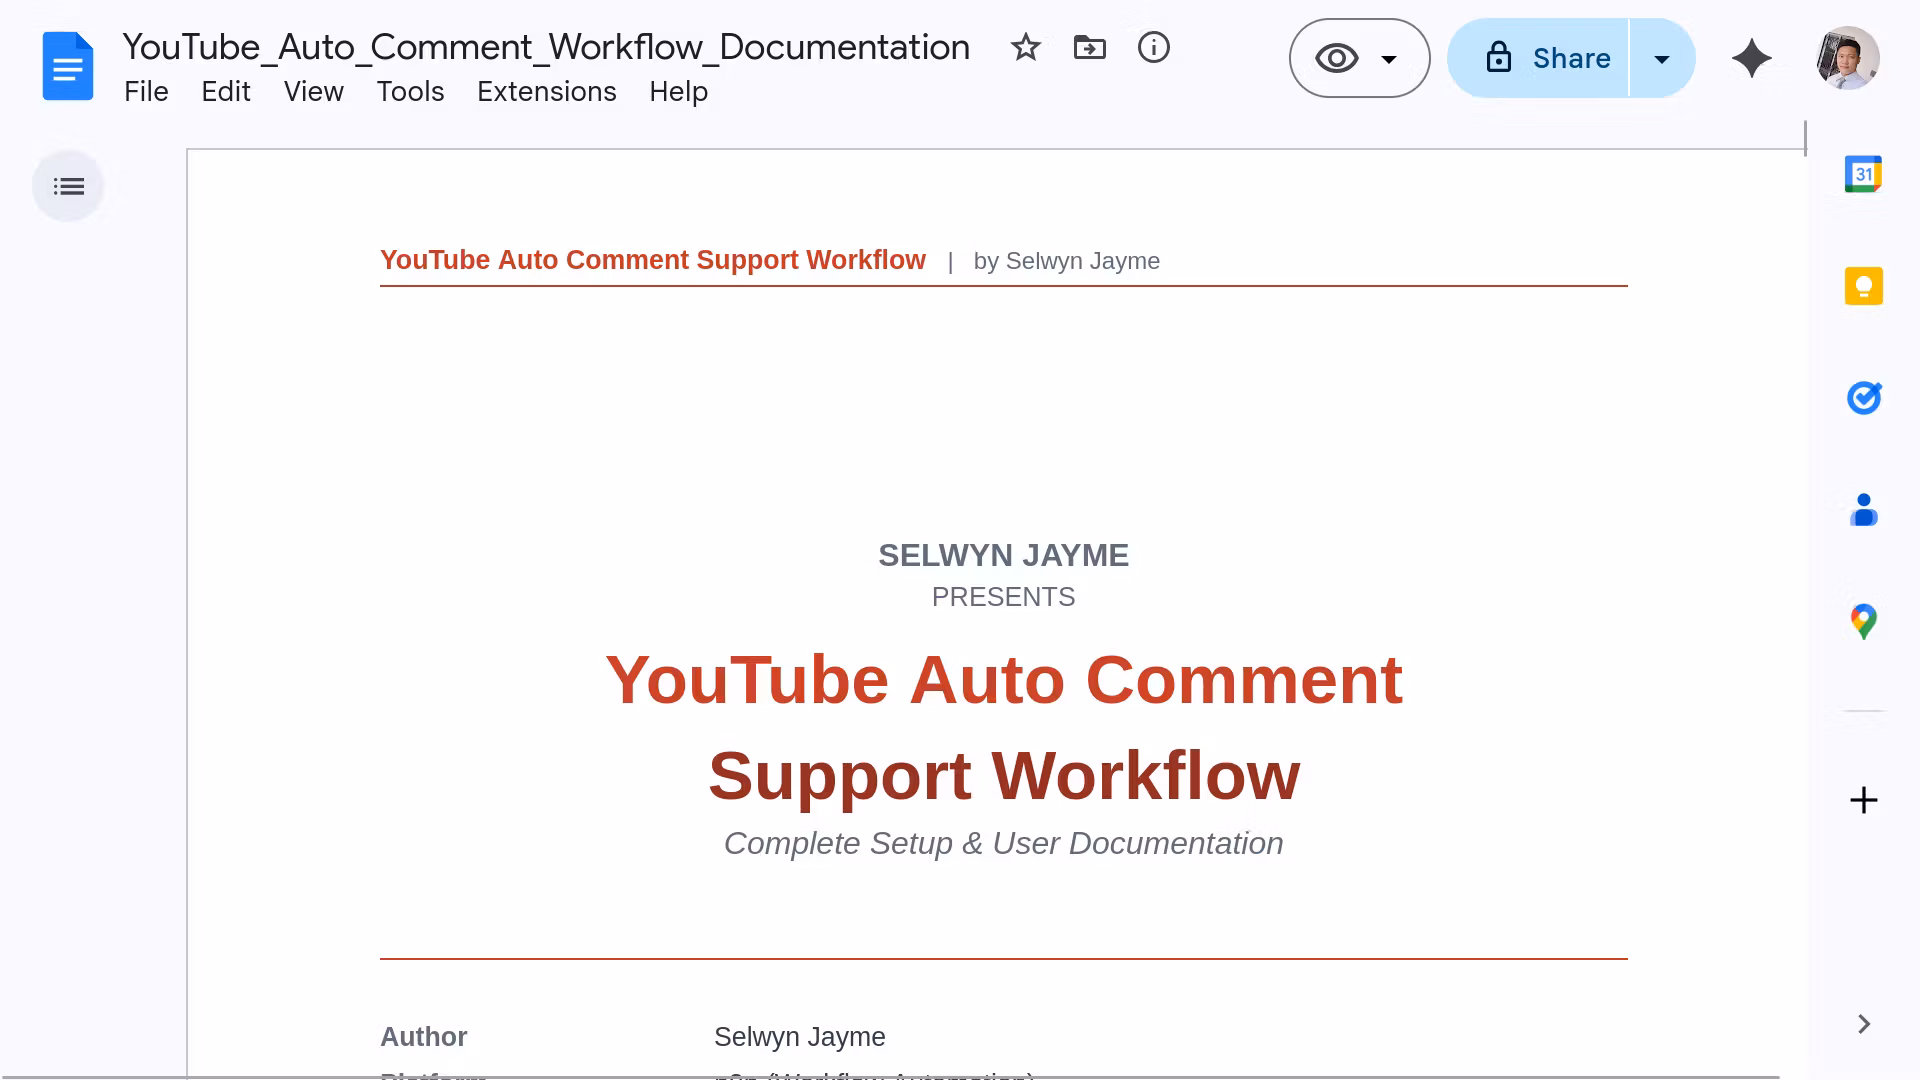Click the 'SELWYN JAYME' heading
Screen dimensions: 1920x1080
1004,555
